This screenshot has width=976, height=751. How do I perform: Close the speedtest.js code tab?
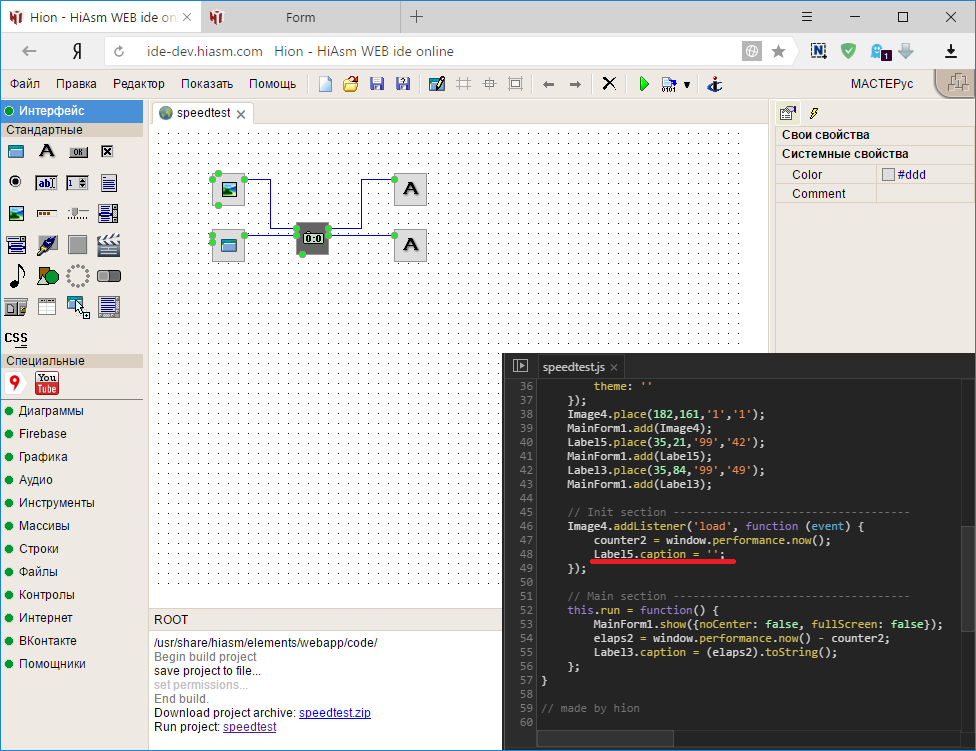coord(614,368)
